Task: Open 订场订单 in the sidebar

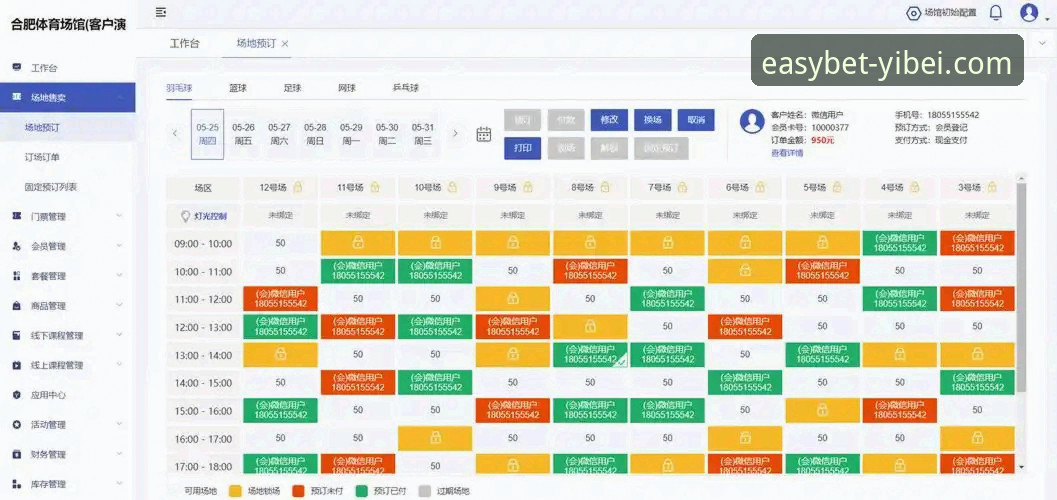Action: click(x=42, y=157)
